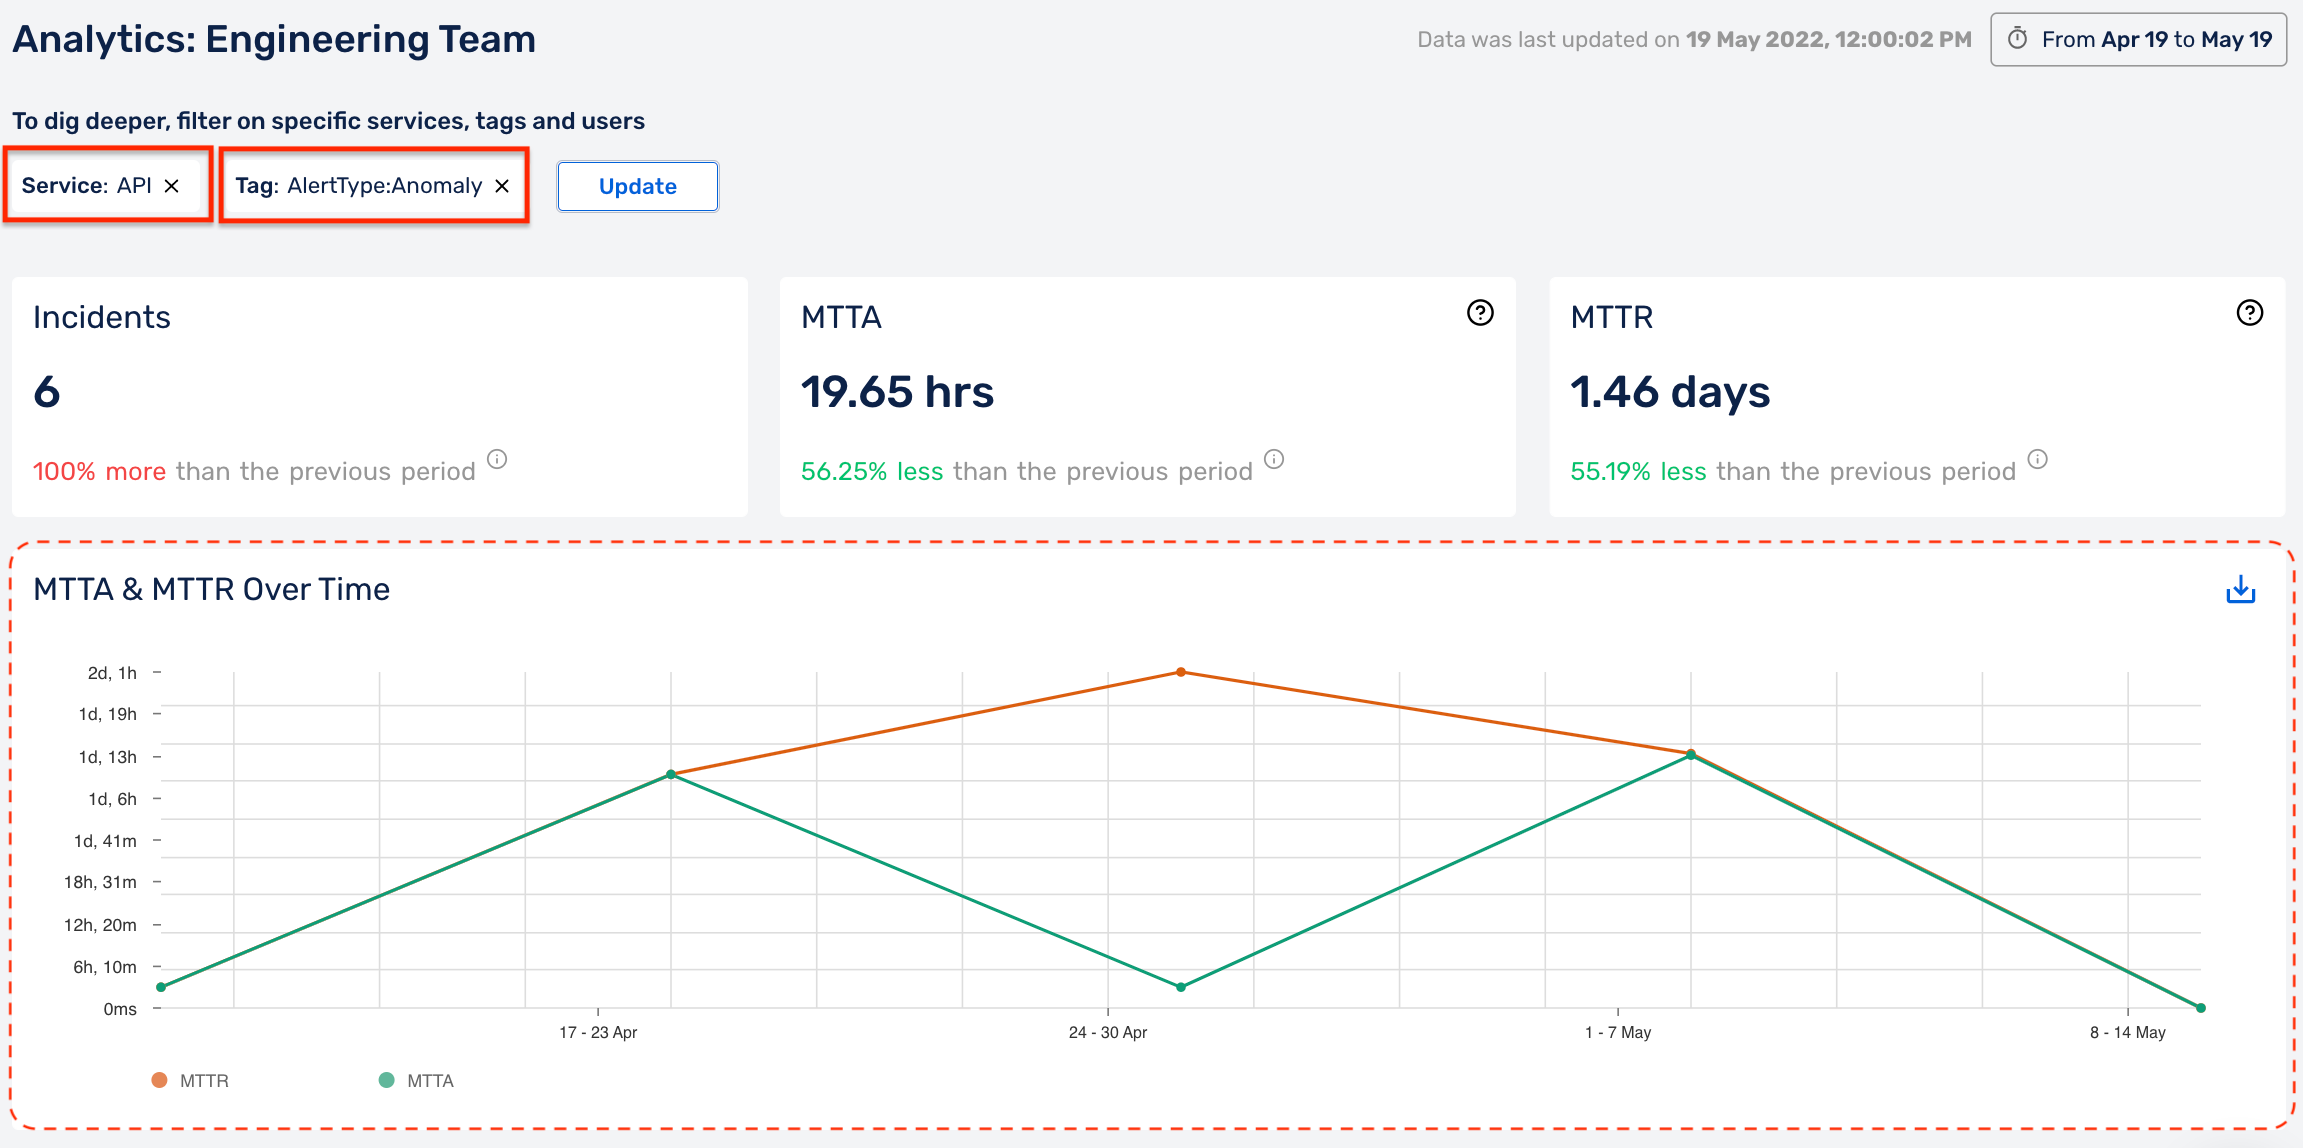This screenshot has height=1148, width=2303.
Task: Open the MTTA help tooltip icon
Action: [x=1479, y=313]
